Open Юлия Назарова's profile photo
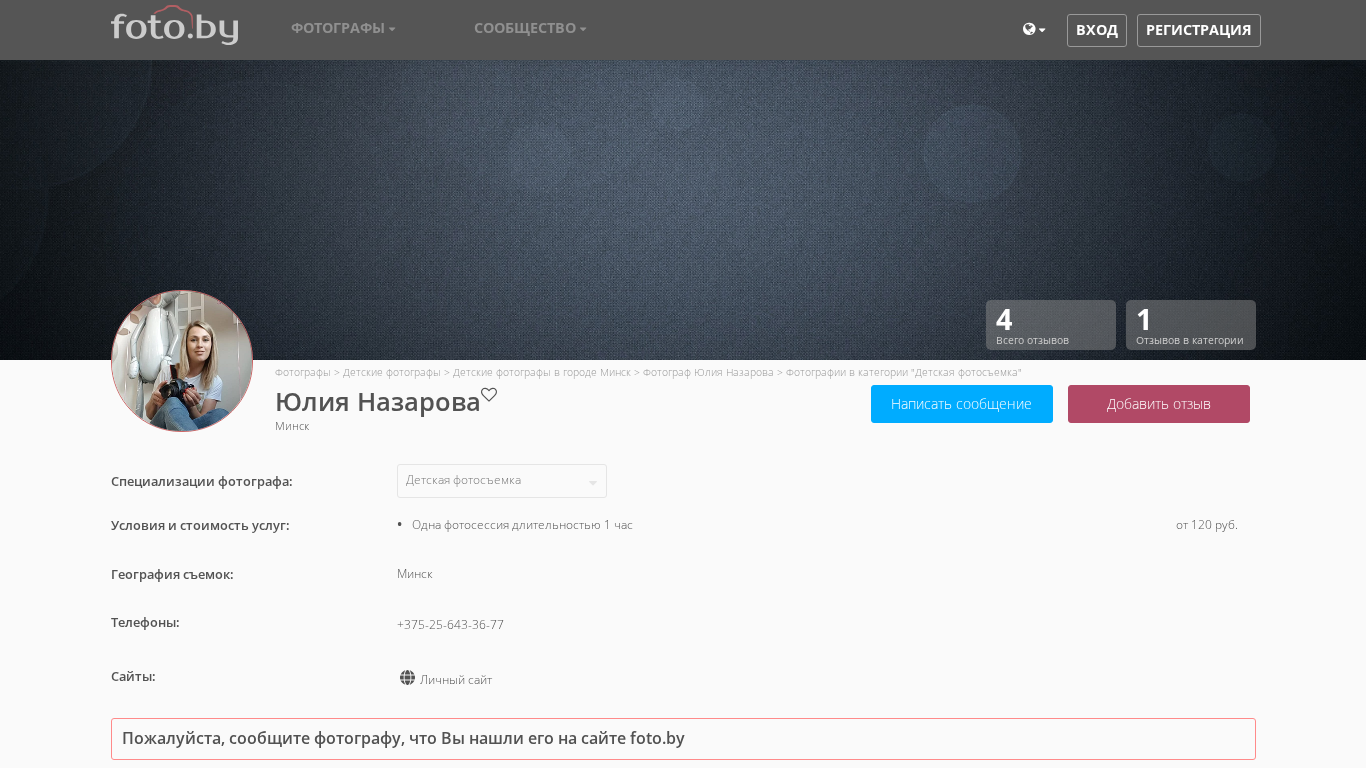The image size is (1366, 768). click(x=182, y=361)
